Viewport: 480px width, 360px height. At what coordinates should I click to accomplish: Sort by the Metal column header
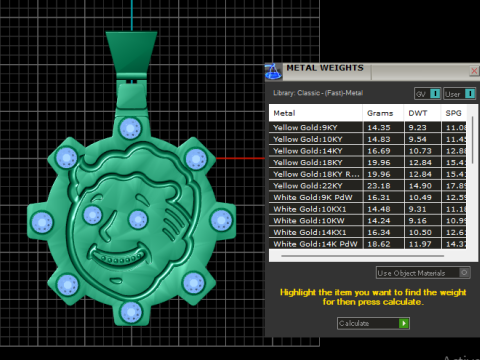pos(316,113)
